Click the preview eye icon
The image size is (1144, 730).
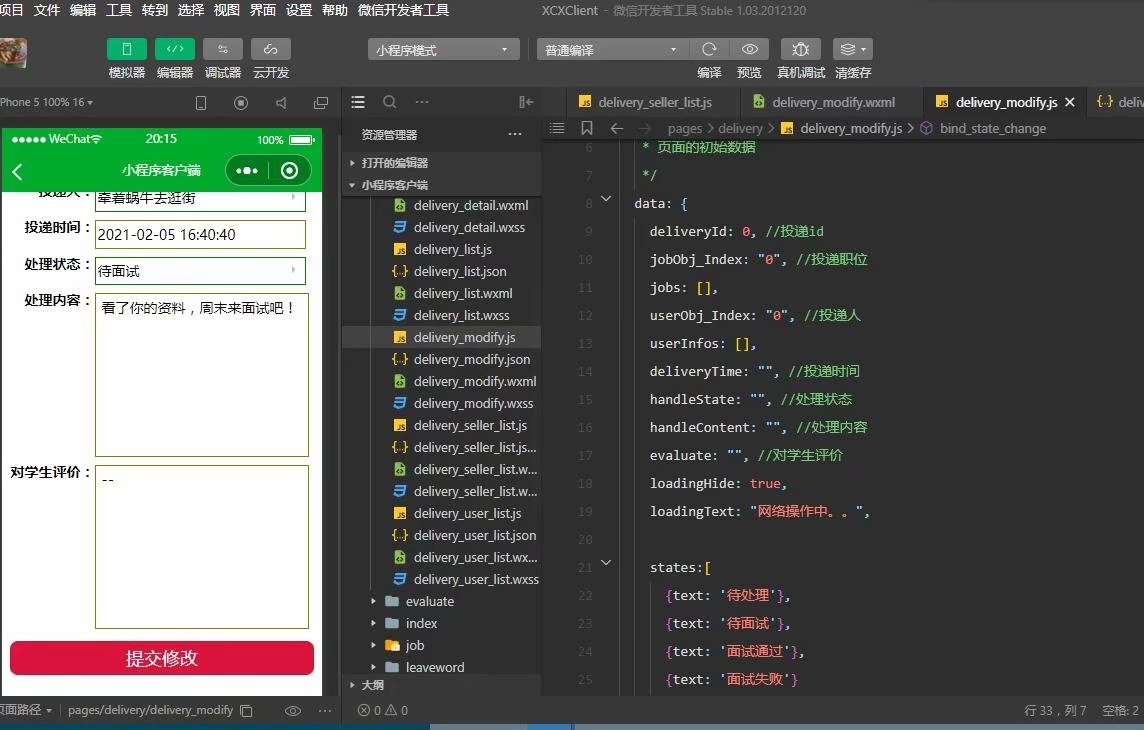tap(749, 50)
